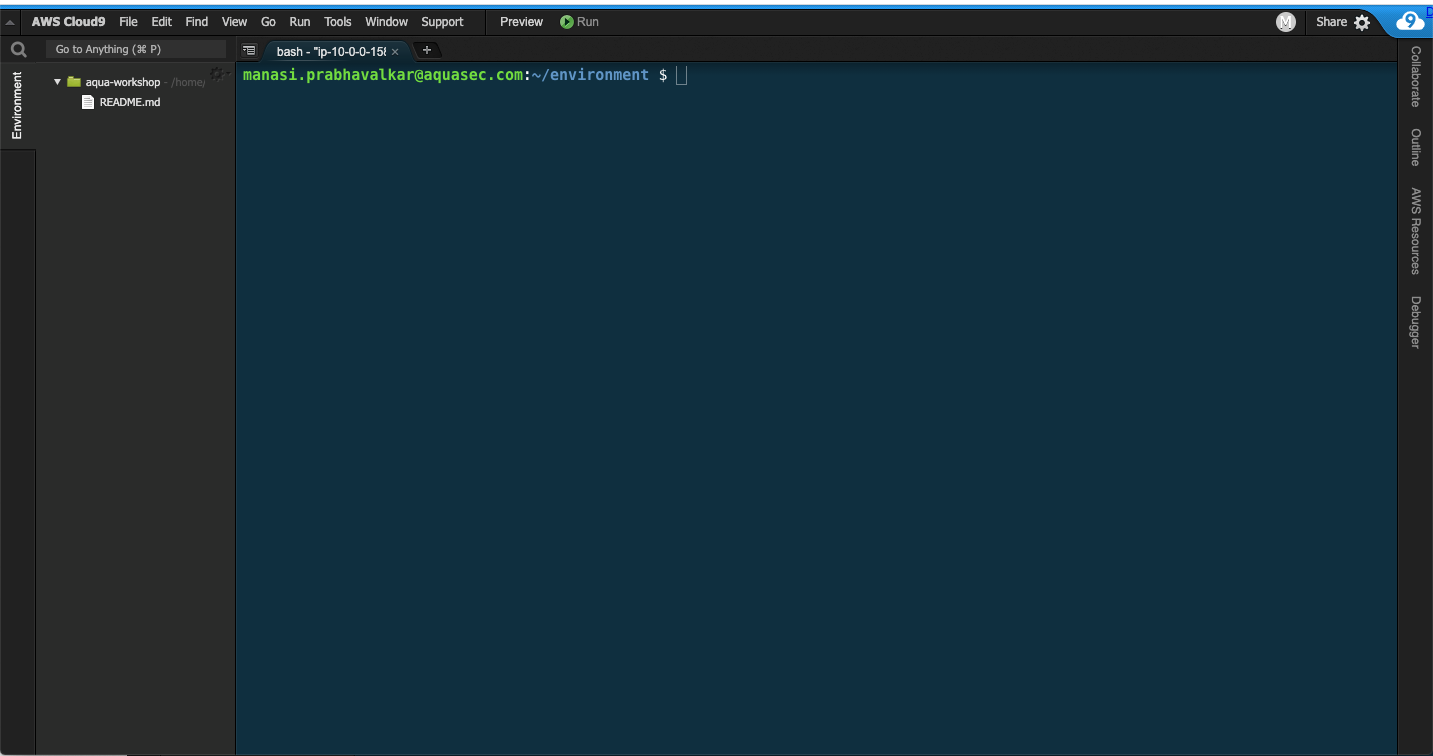Screen dimensions: 1433x756
Task: Select the aqua-workshop folder
Action: tap(123, 82)
